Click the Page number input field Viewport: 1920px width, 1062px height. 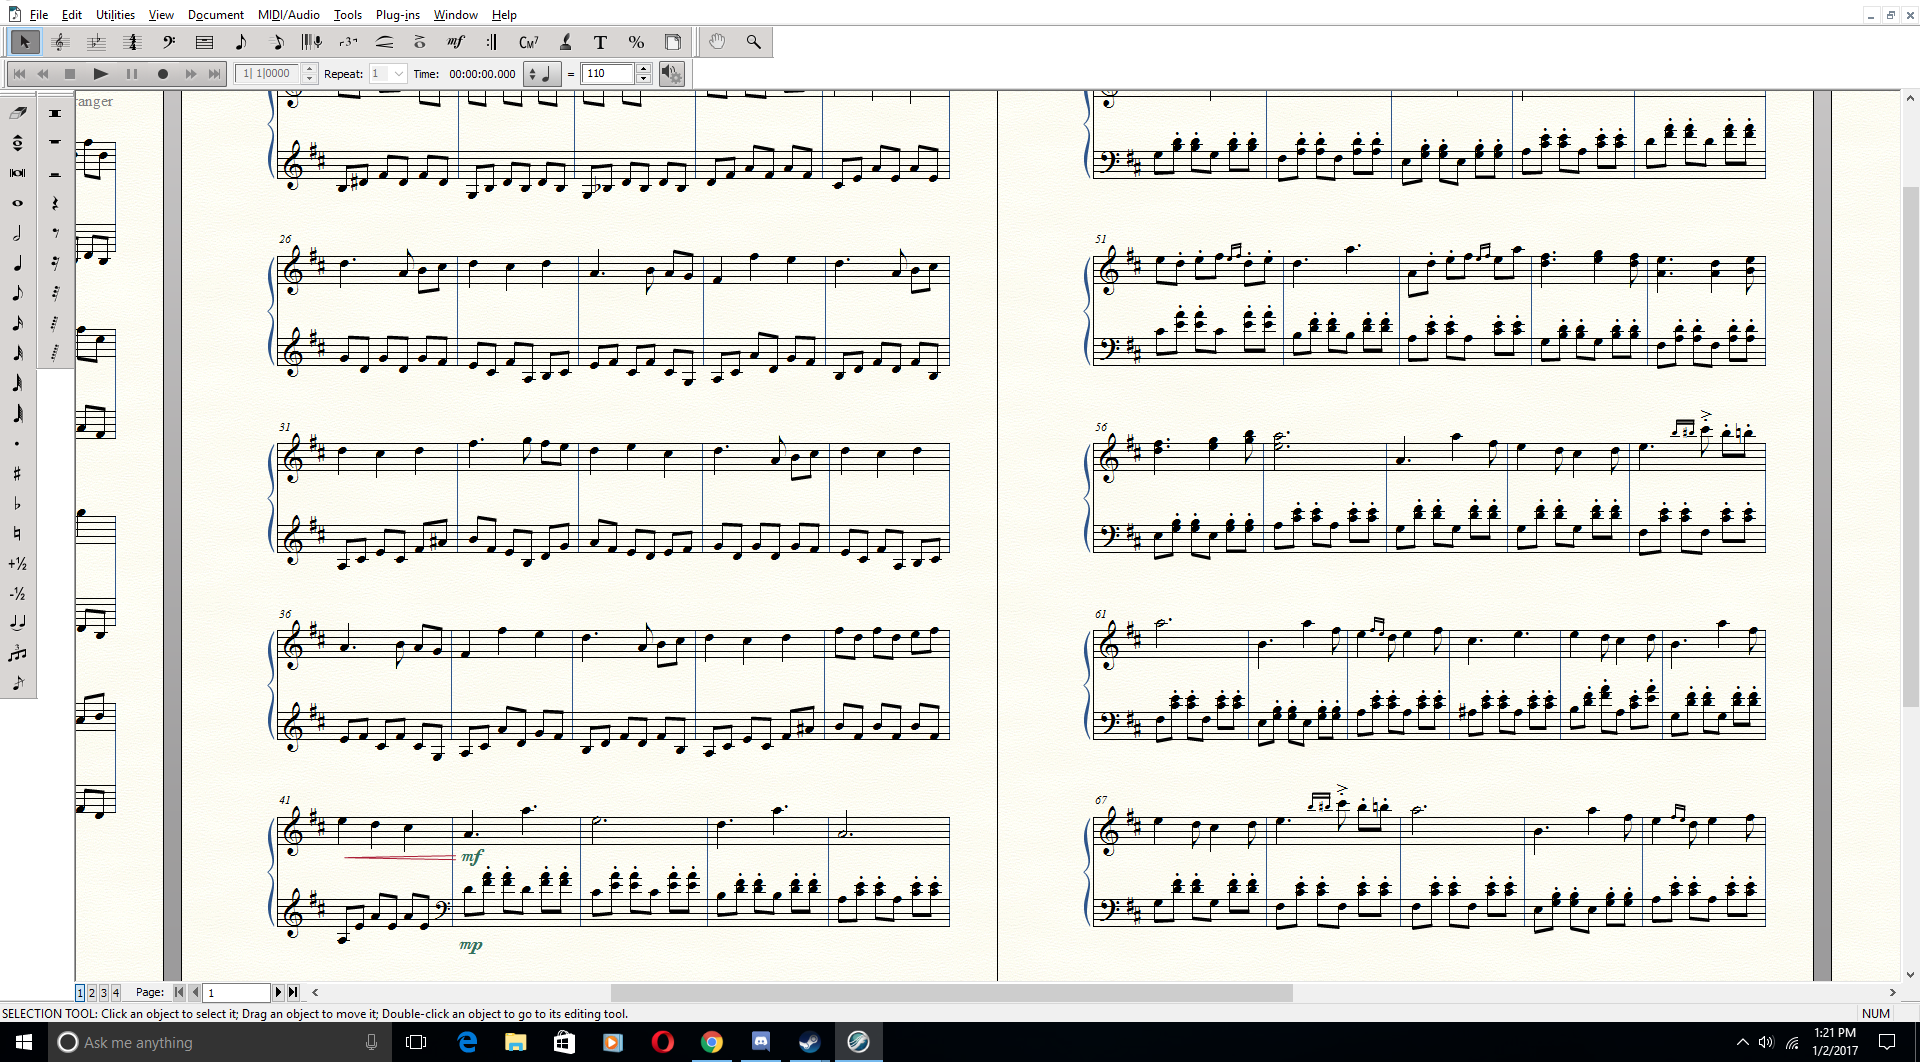tap(237, 992)
